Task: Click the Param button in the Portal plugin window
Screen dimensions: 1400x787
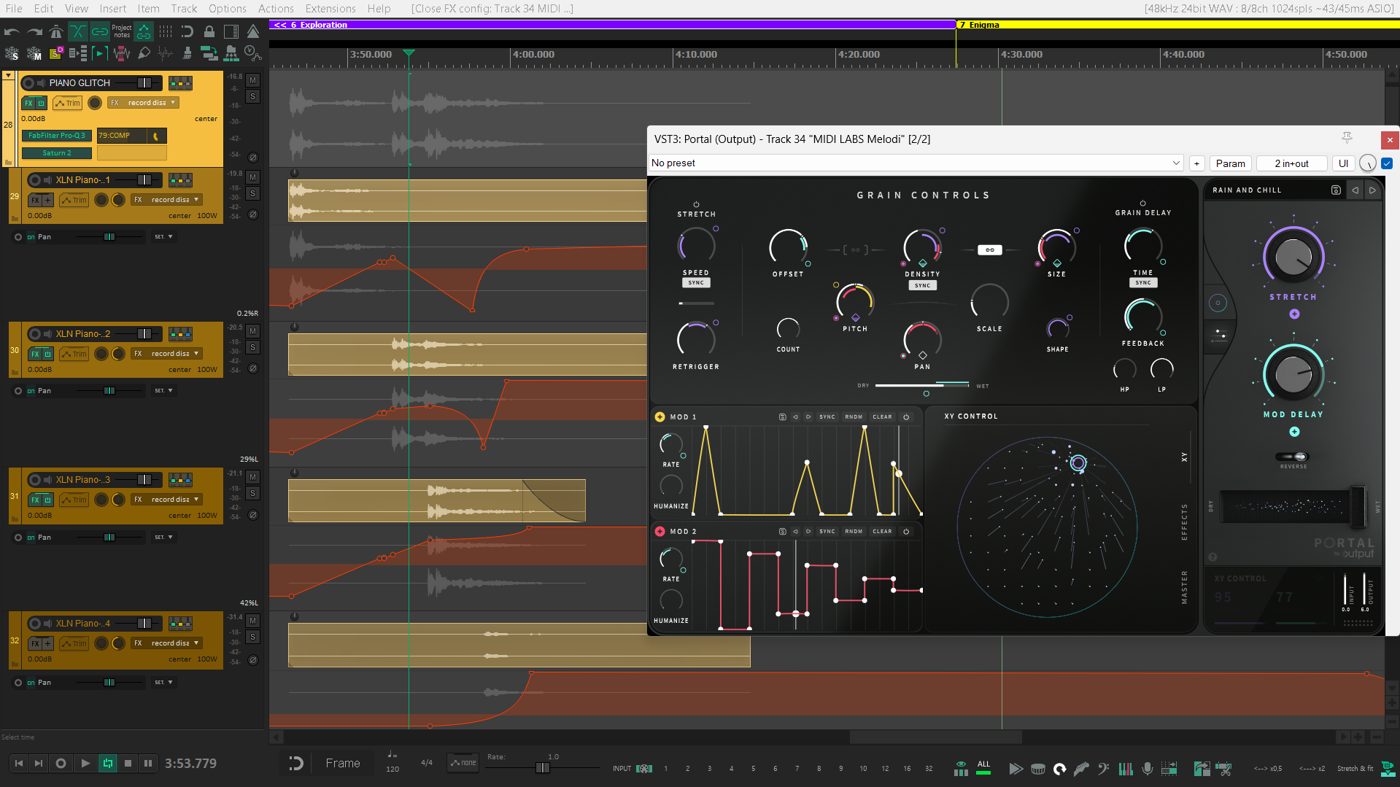Action: [1230, 163]
